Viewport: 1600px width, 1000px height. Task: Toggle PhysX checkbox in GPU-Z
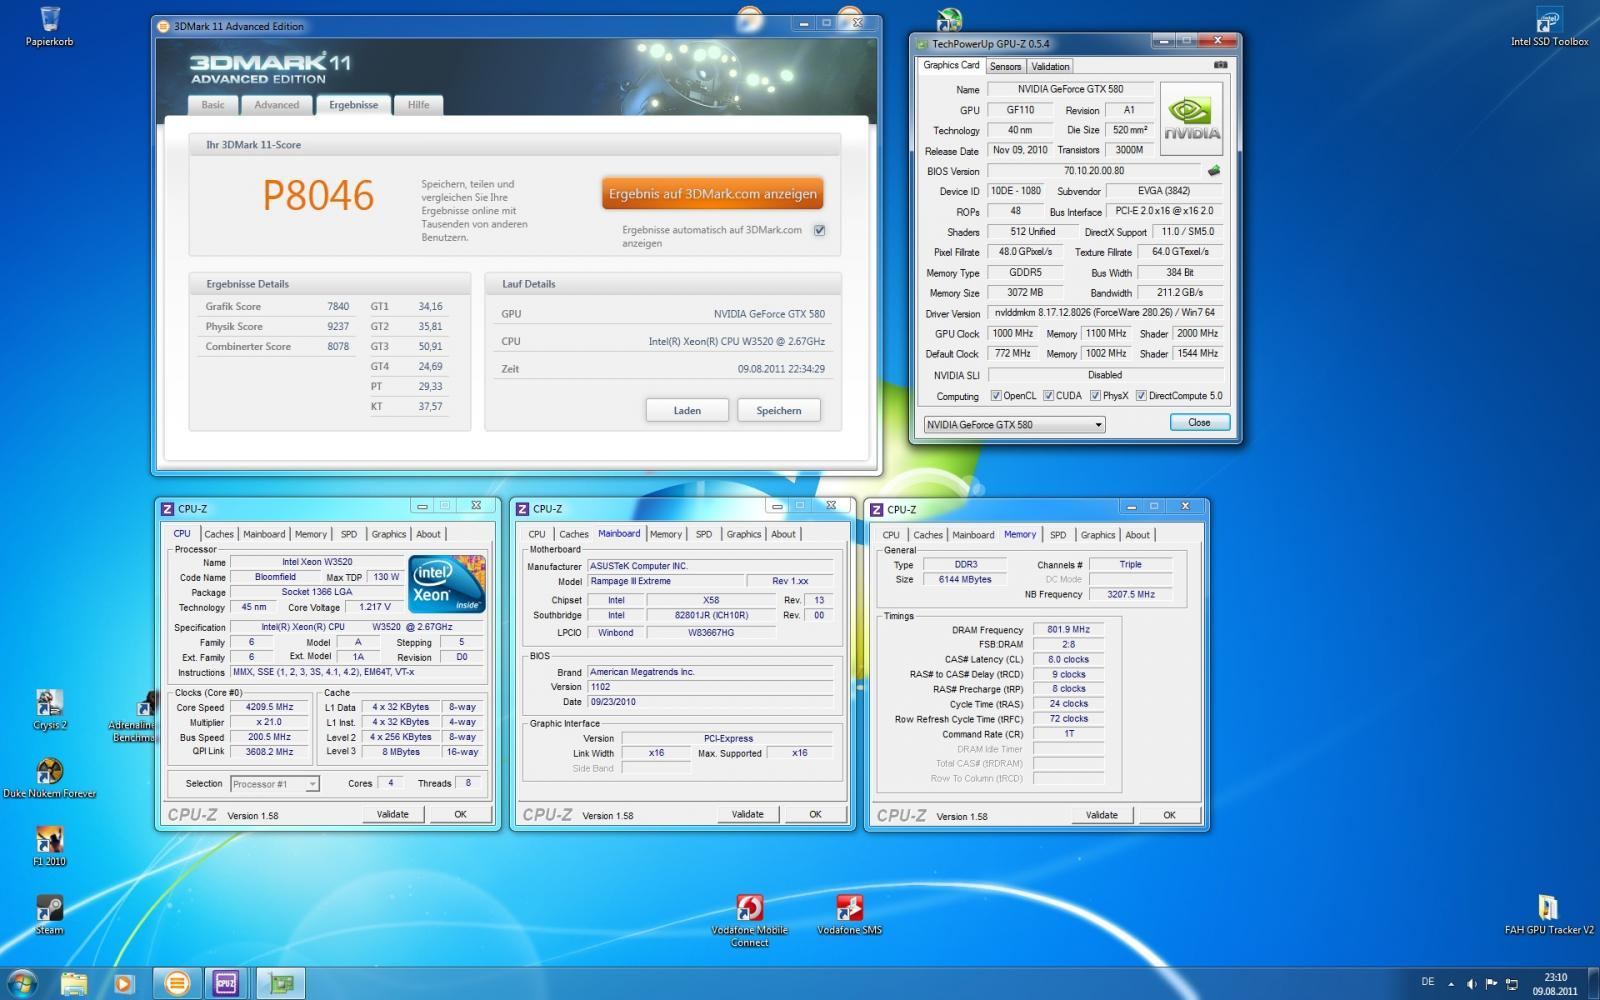pyautogui.click(x=1095, y=396)
